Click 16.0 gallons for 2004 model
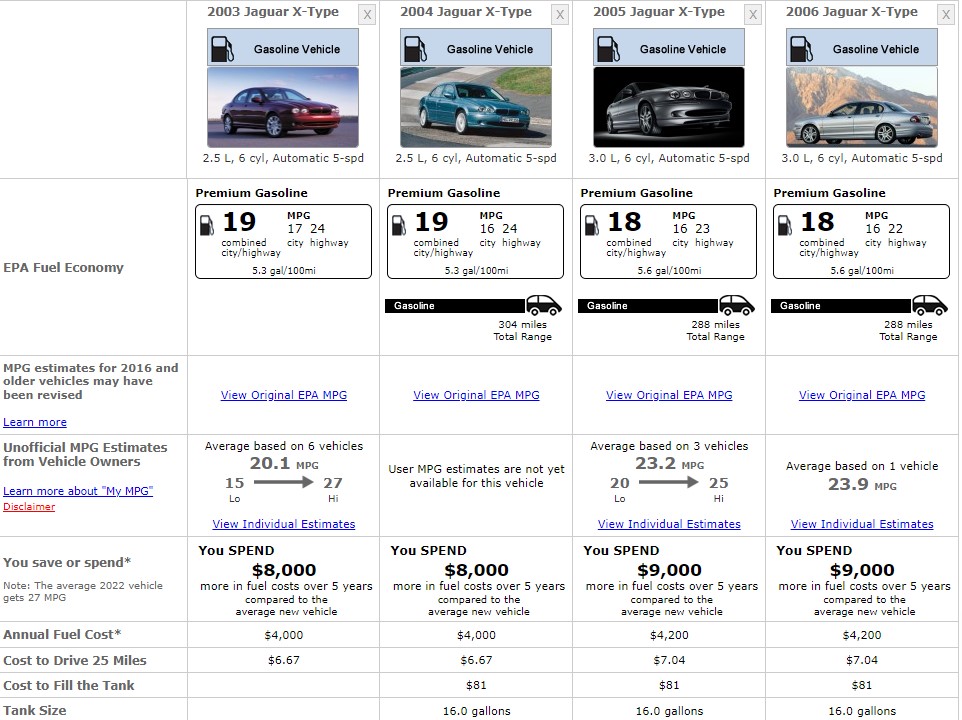 click(x=476, y=711)
